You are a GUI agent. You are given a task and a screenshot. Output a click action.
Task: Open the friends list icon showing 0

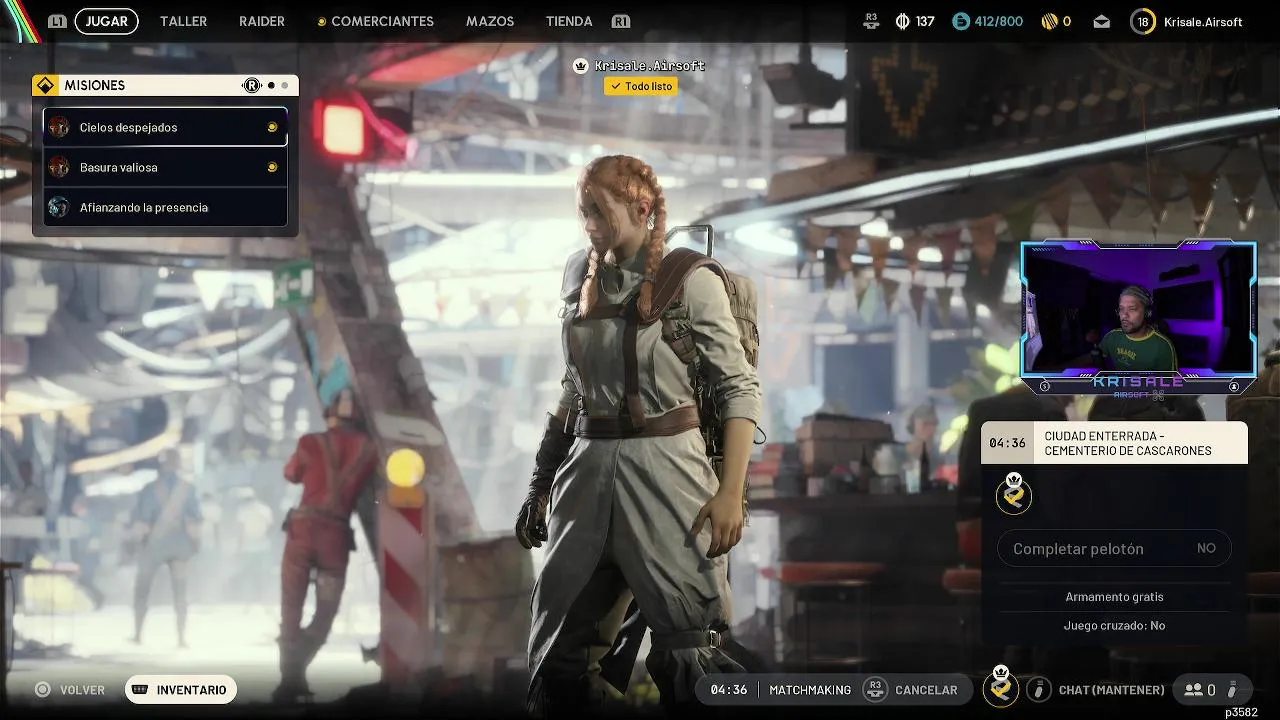point(1193,689)
